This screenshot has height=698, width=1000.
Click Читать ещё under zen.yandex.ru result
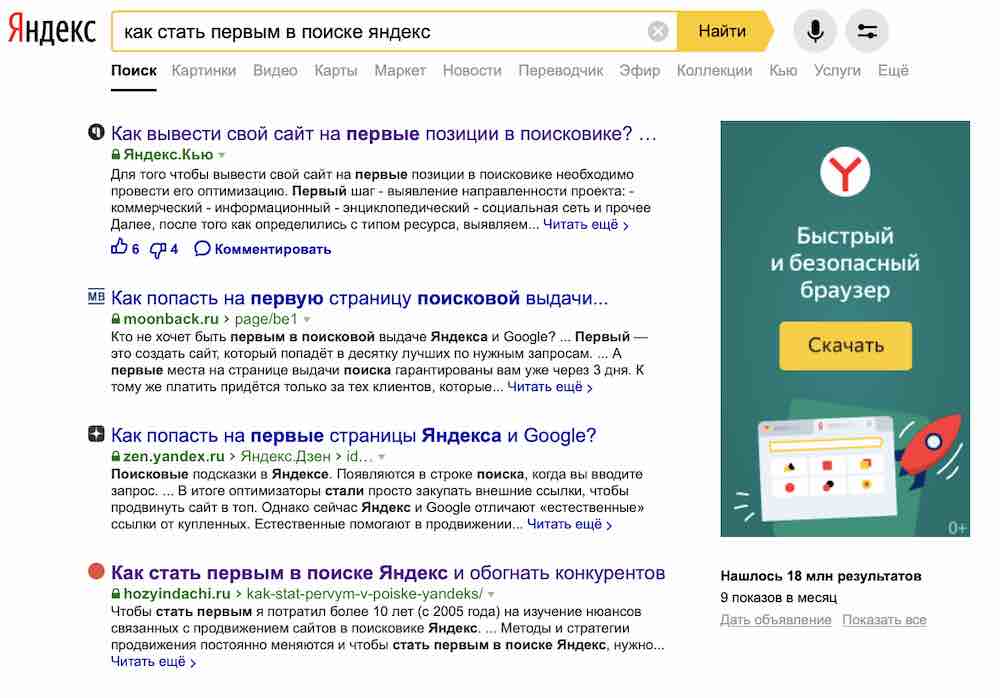tap(570, 524)
